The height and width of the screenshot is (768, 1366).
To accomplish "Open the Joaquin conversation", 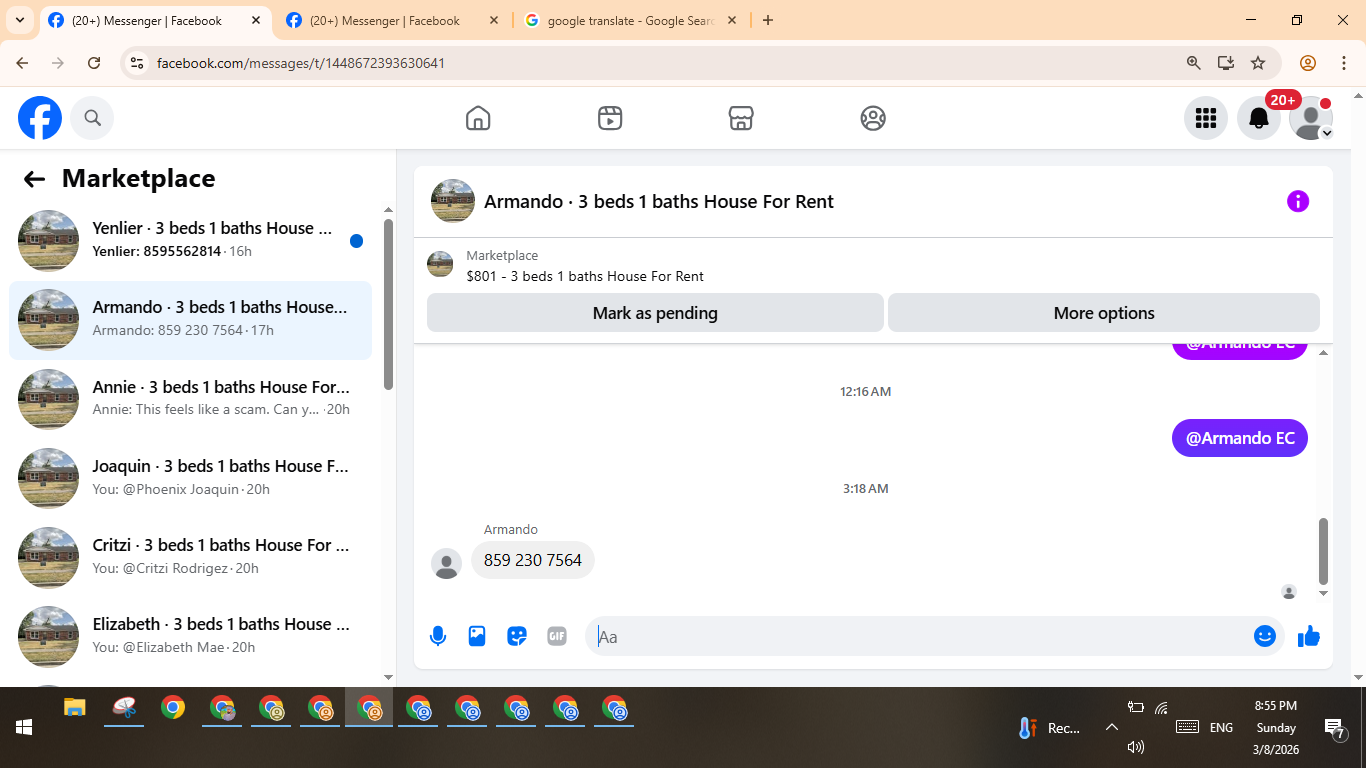I will (190, 478).
